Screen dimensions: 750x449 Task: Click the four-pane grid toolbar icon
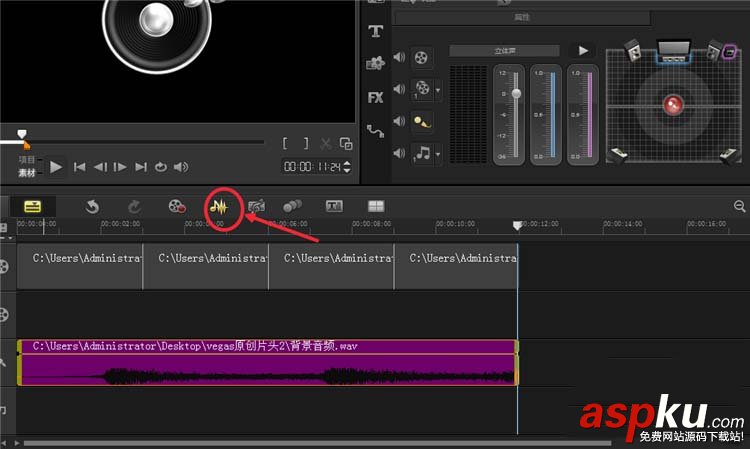[x=376, y=206]
